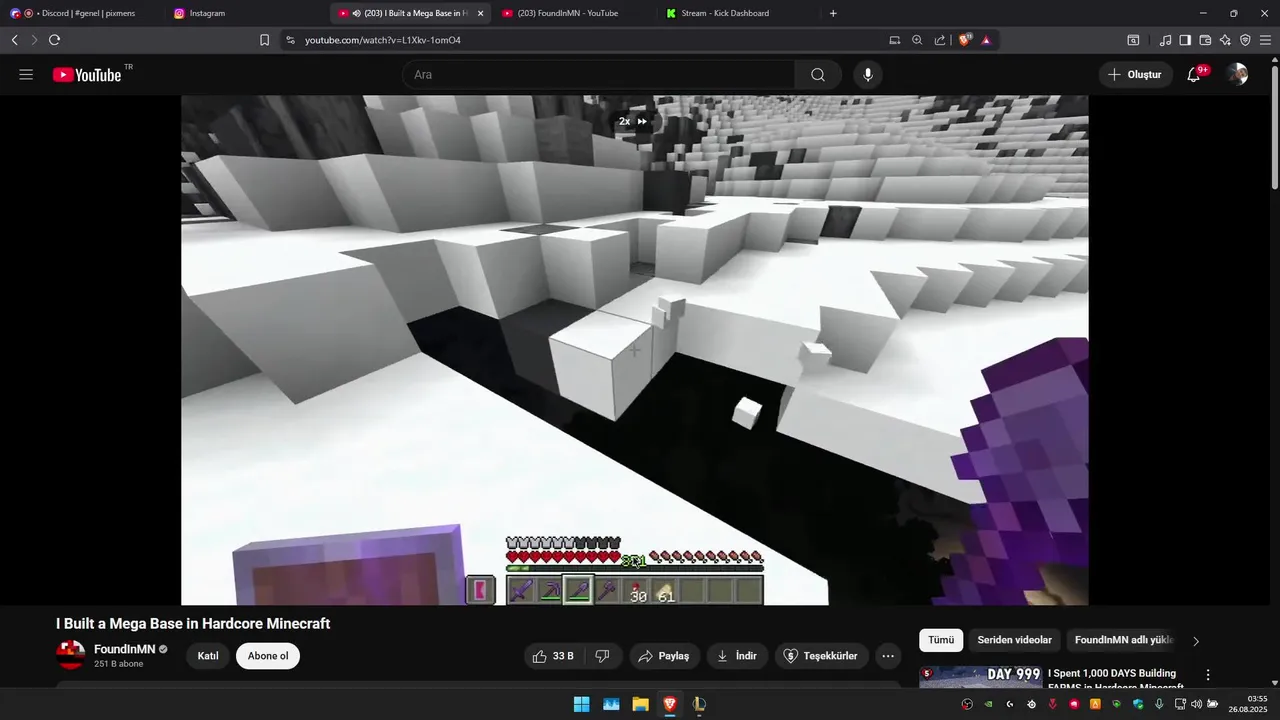1280x720 pixels.
Task: Open the install/cast icon in address bar
Action: [895, 40]
